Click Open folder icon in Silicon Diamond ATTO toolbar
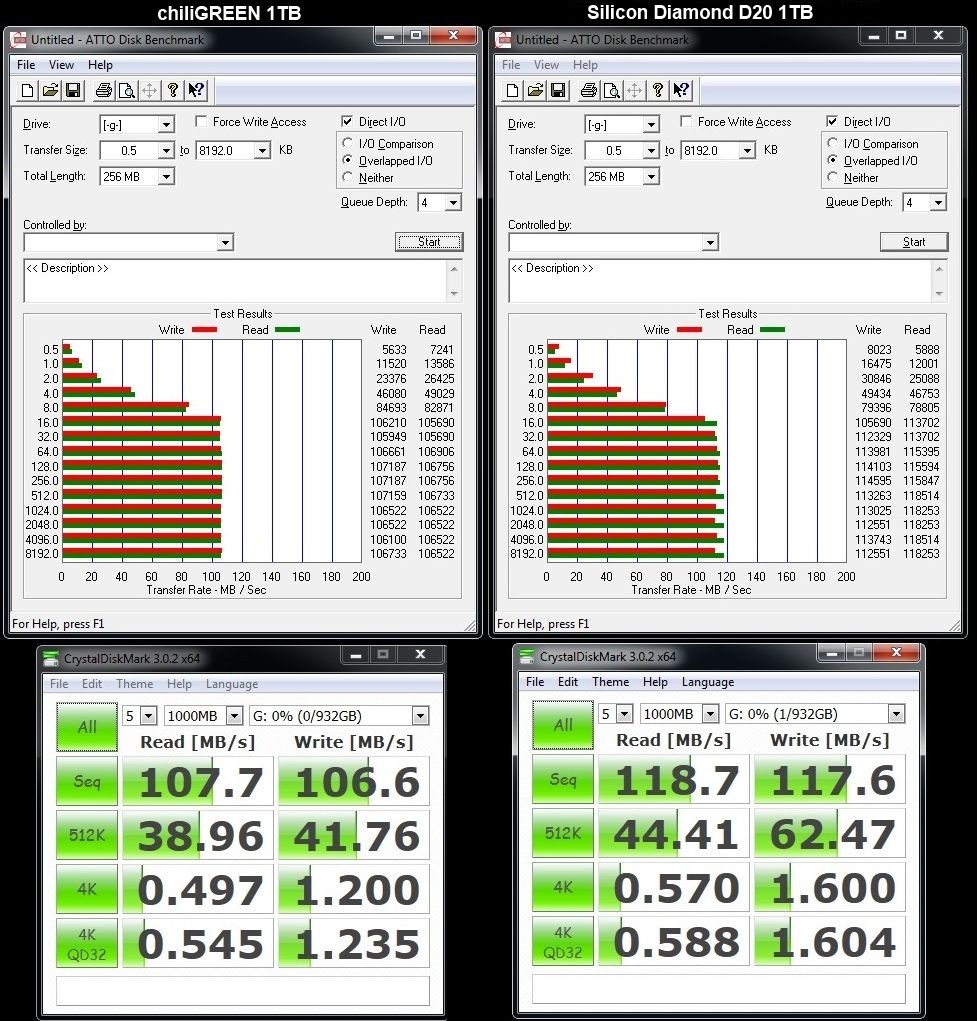 click(x=535, y=91)
